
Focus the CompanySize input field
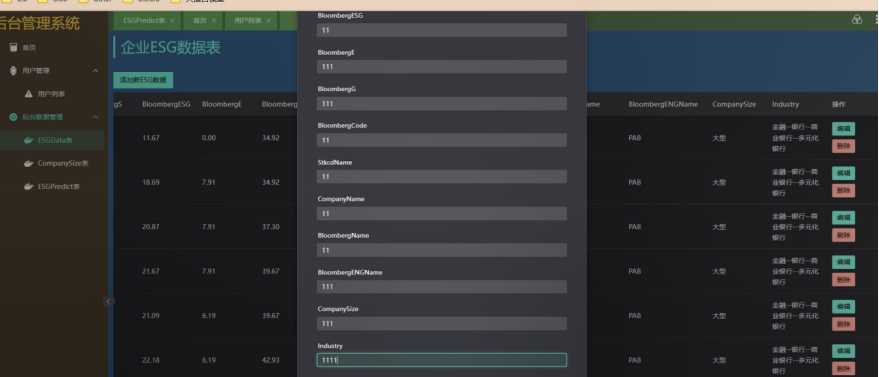(442, 323)
